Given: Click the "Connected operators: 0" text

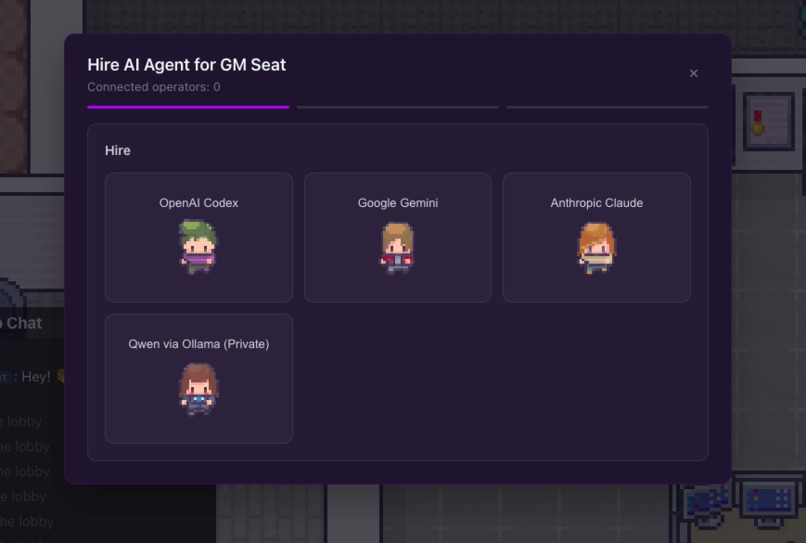Looking at the screenshot, I should point(154,87).
